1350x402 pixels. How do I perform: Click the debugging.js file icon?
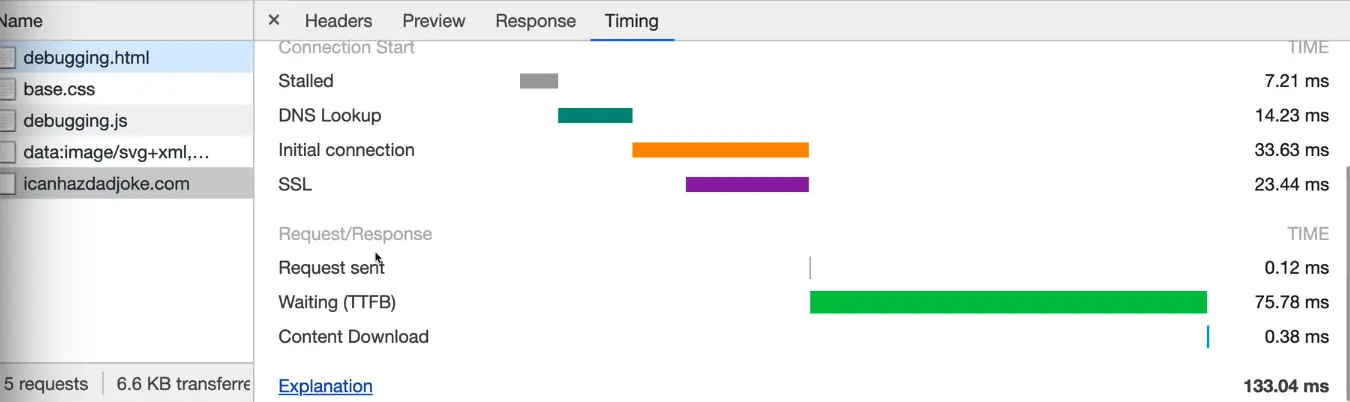[x=8, y=121]
